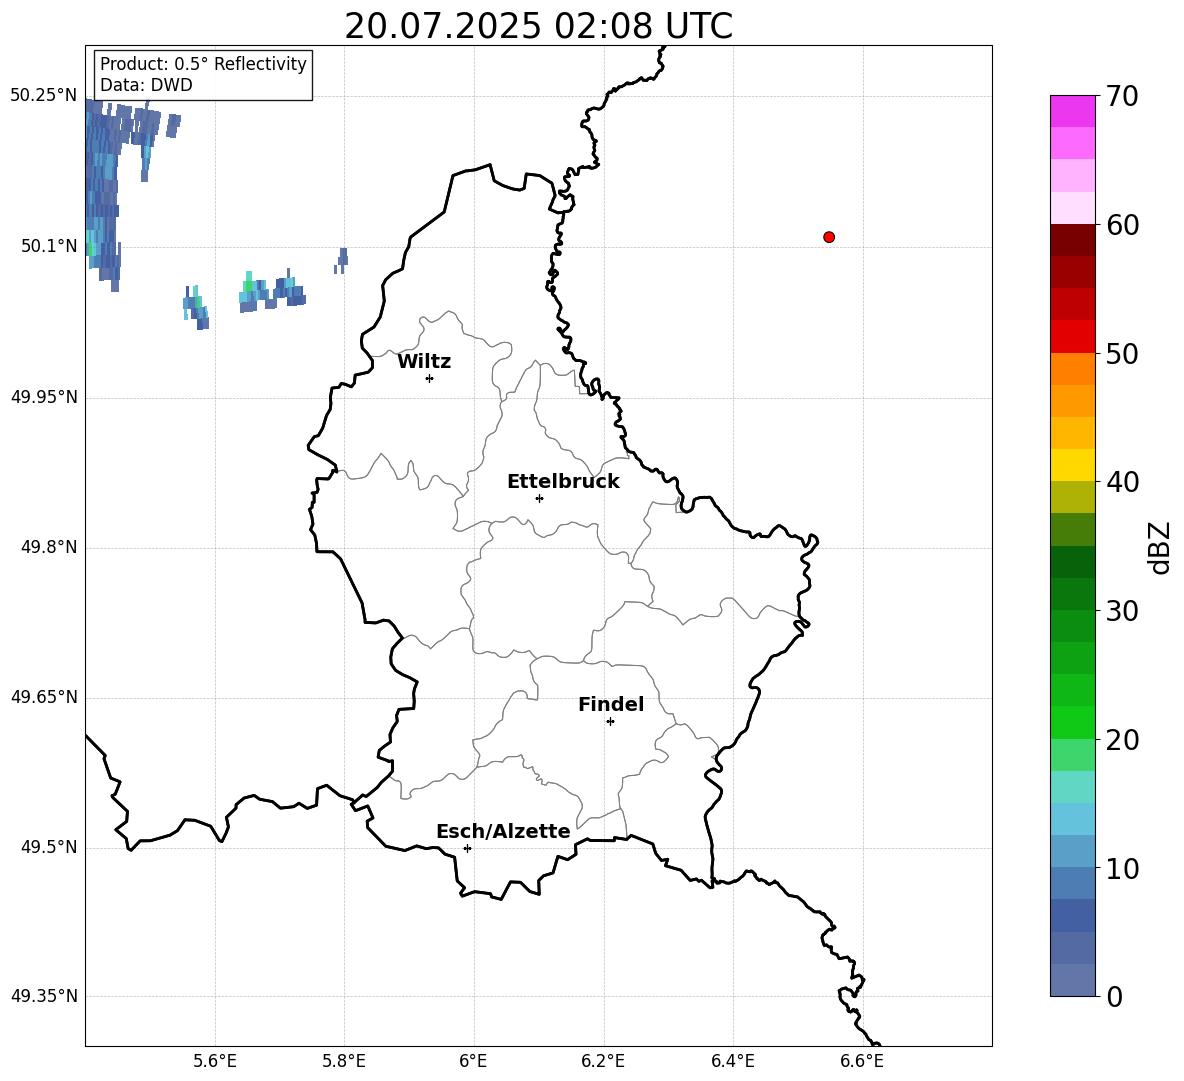Screen dimensions: 1184x1081
Task: Click the 49.5°N latitude label
Action: click(x=49, y=847)
